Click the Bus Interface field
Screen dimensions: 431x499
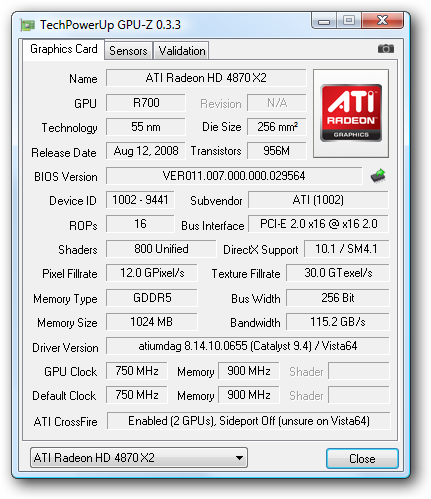click(x=318, y=224)
